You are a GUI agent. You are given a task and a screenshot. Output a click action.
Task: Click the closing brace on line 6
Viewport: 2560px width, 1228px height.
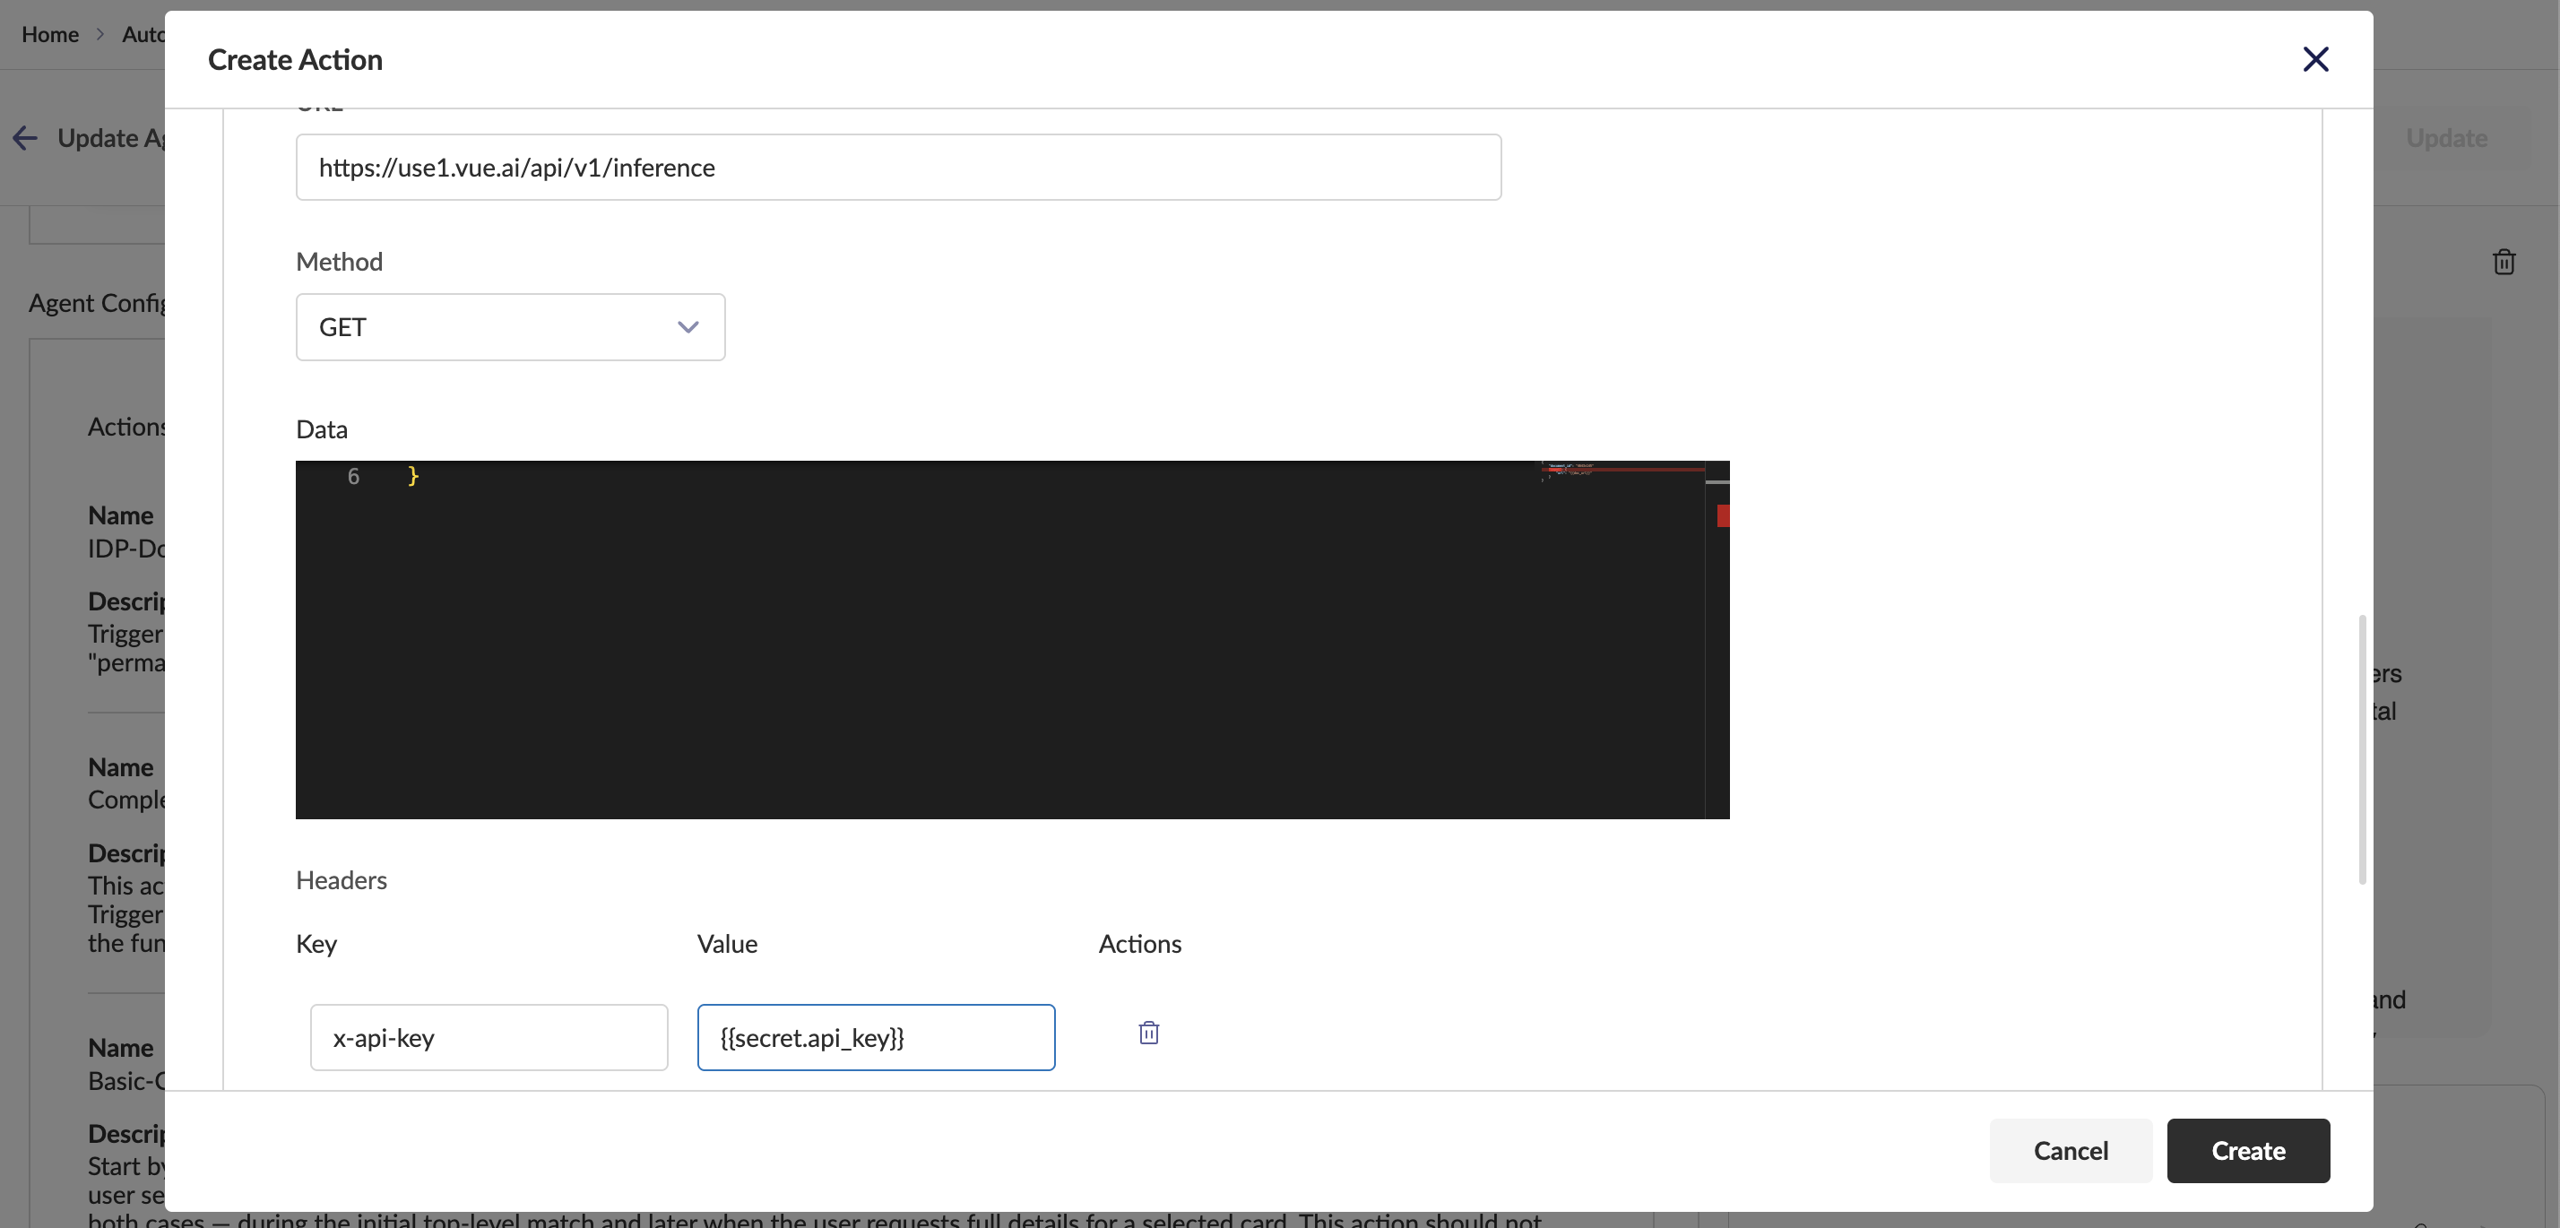413,477
